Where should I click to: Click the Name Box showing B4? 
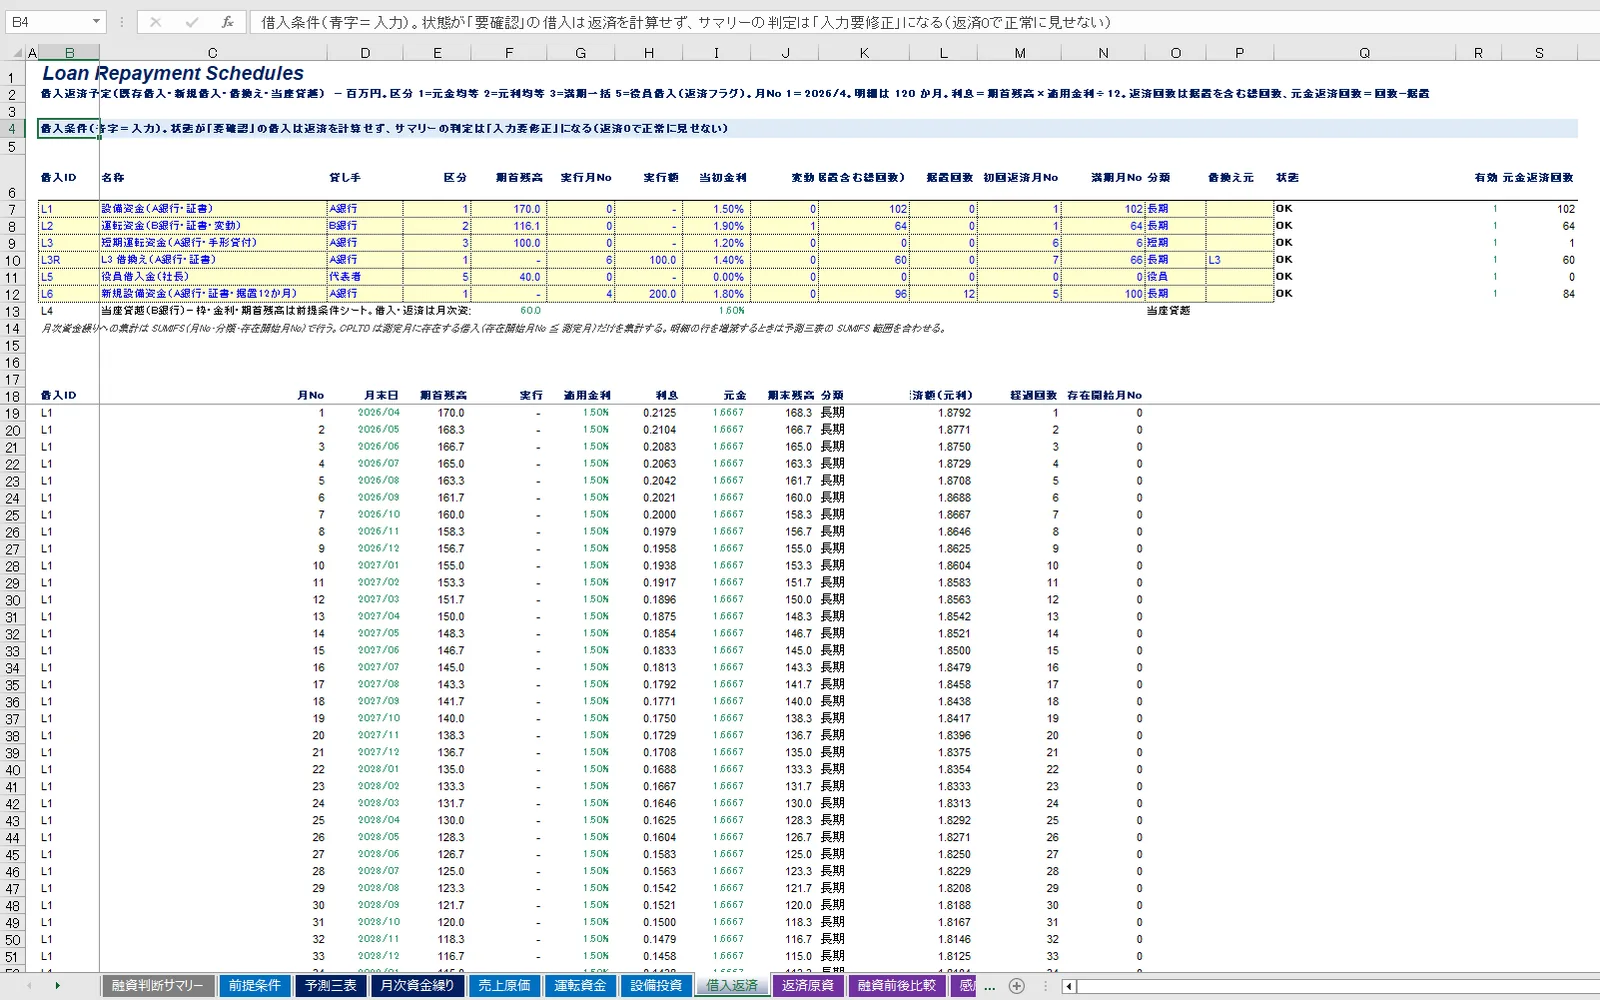tap(47, 22)
